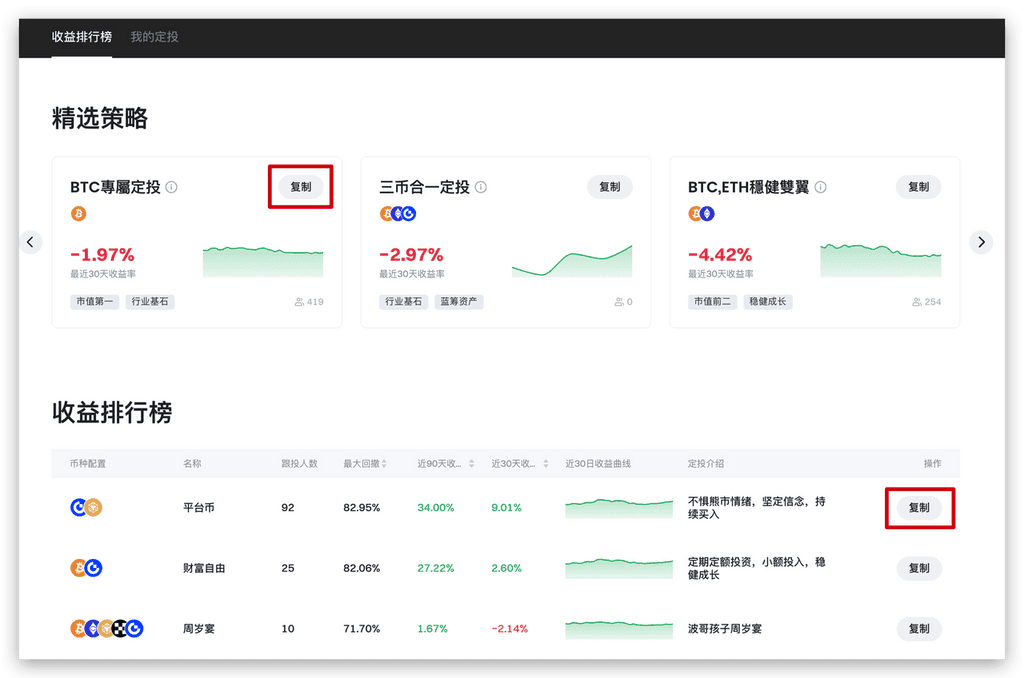This screenshot has height=678, width=1024.
Task: Select the 收益排行榜 tab
Action: pyautogui.click(x=83, y=37)
